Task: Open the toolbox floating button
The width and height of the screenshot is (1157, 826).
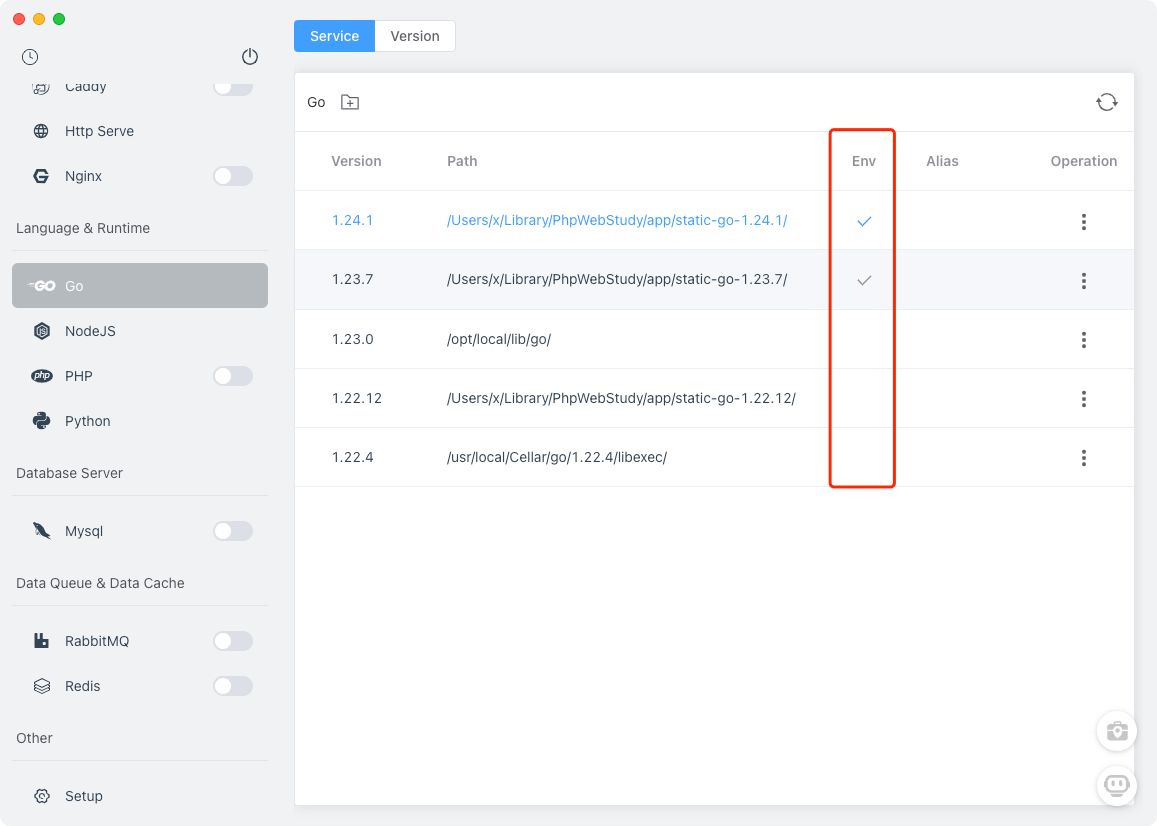Action: (1116, 731)
